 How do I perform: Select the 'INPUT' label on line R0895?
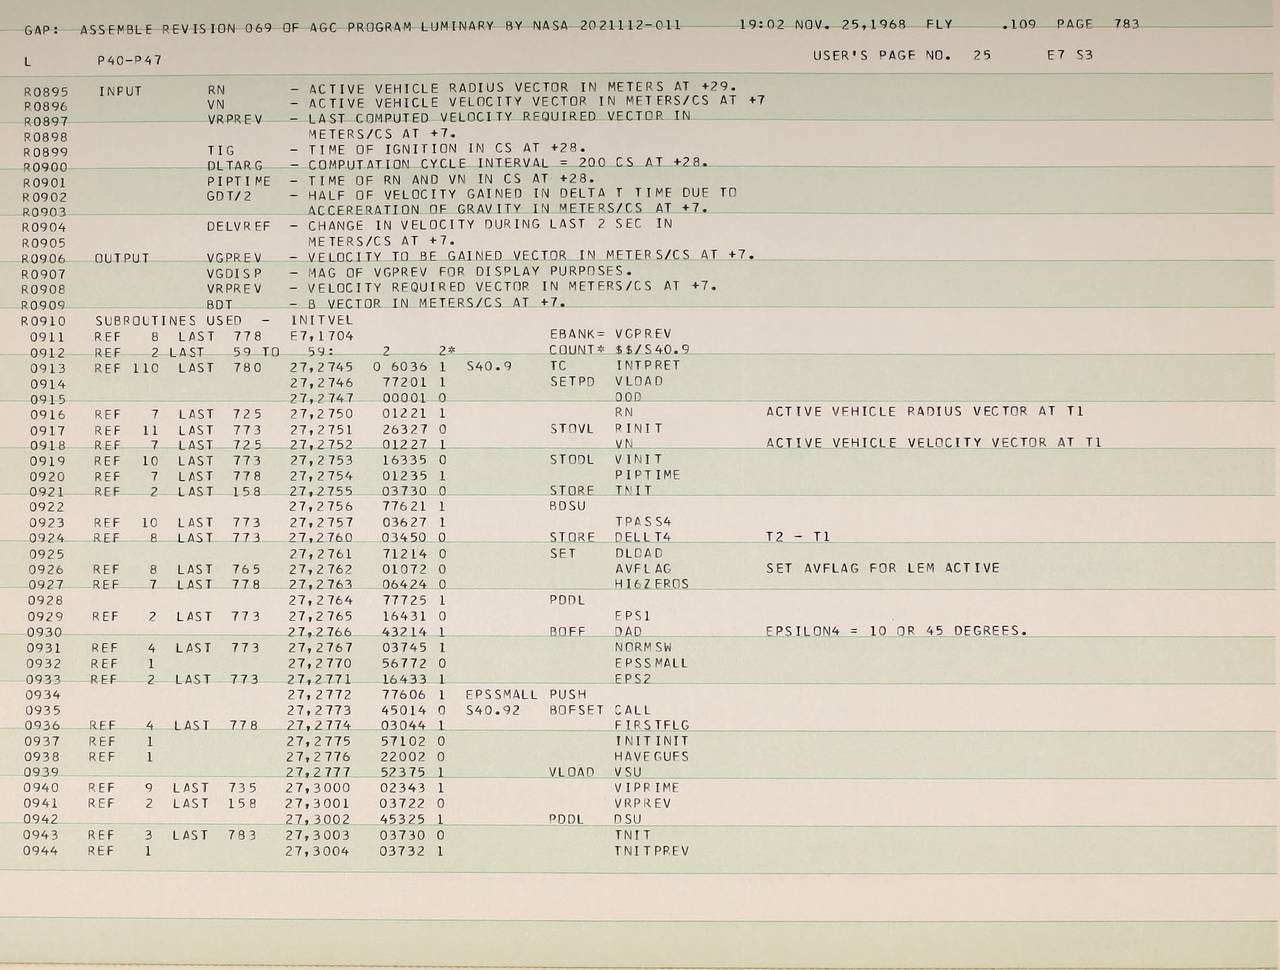click(120, 91)
